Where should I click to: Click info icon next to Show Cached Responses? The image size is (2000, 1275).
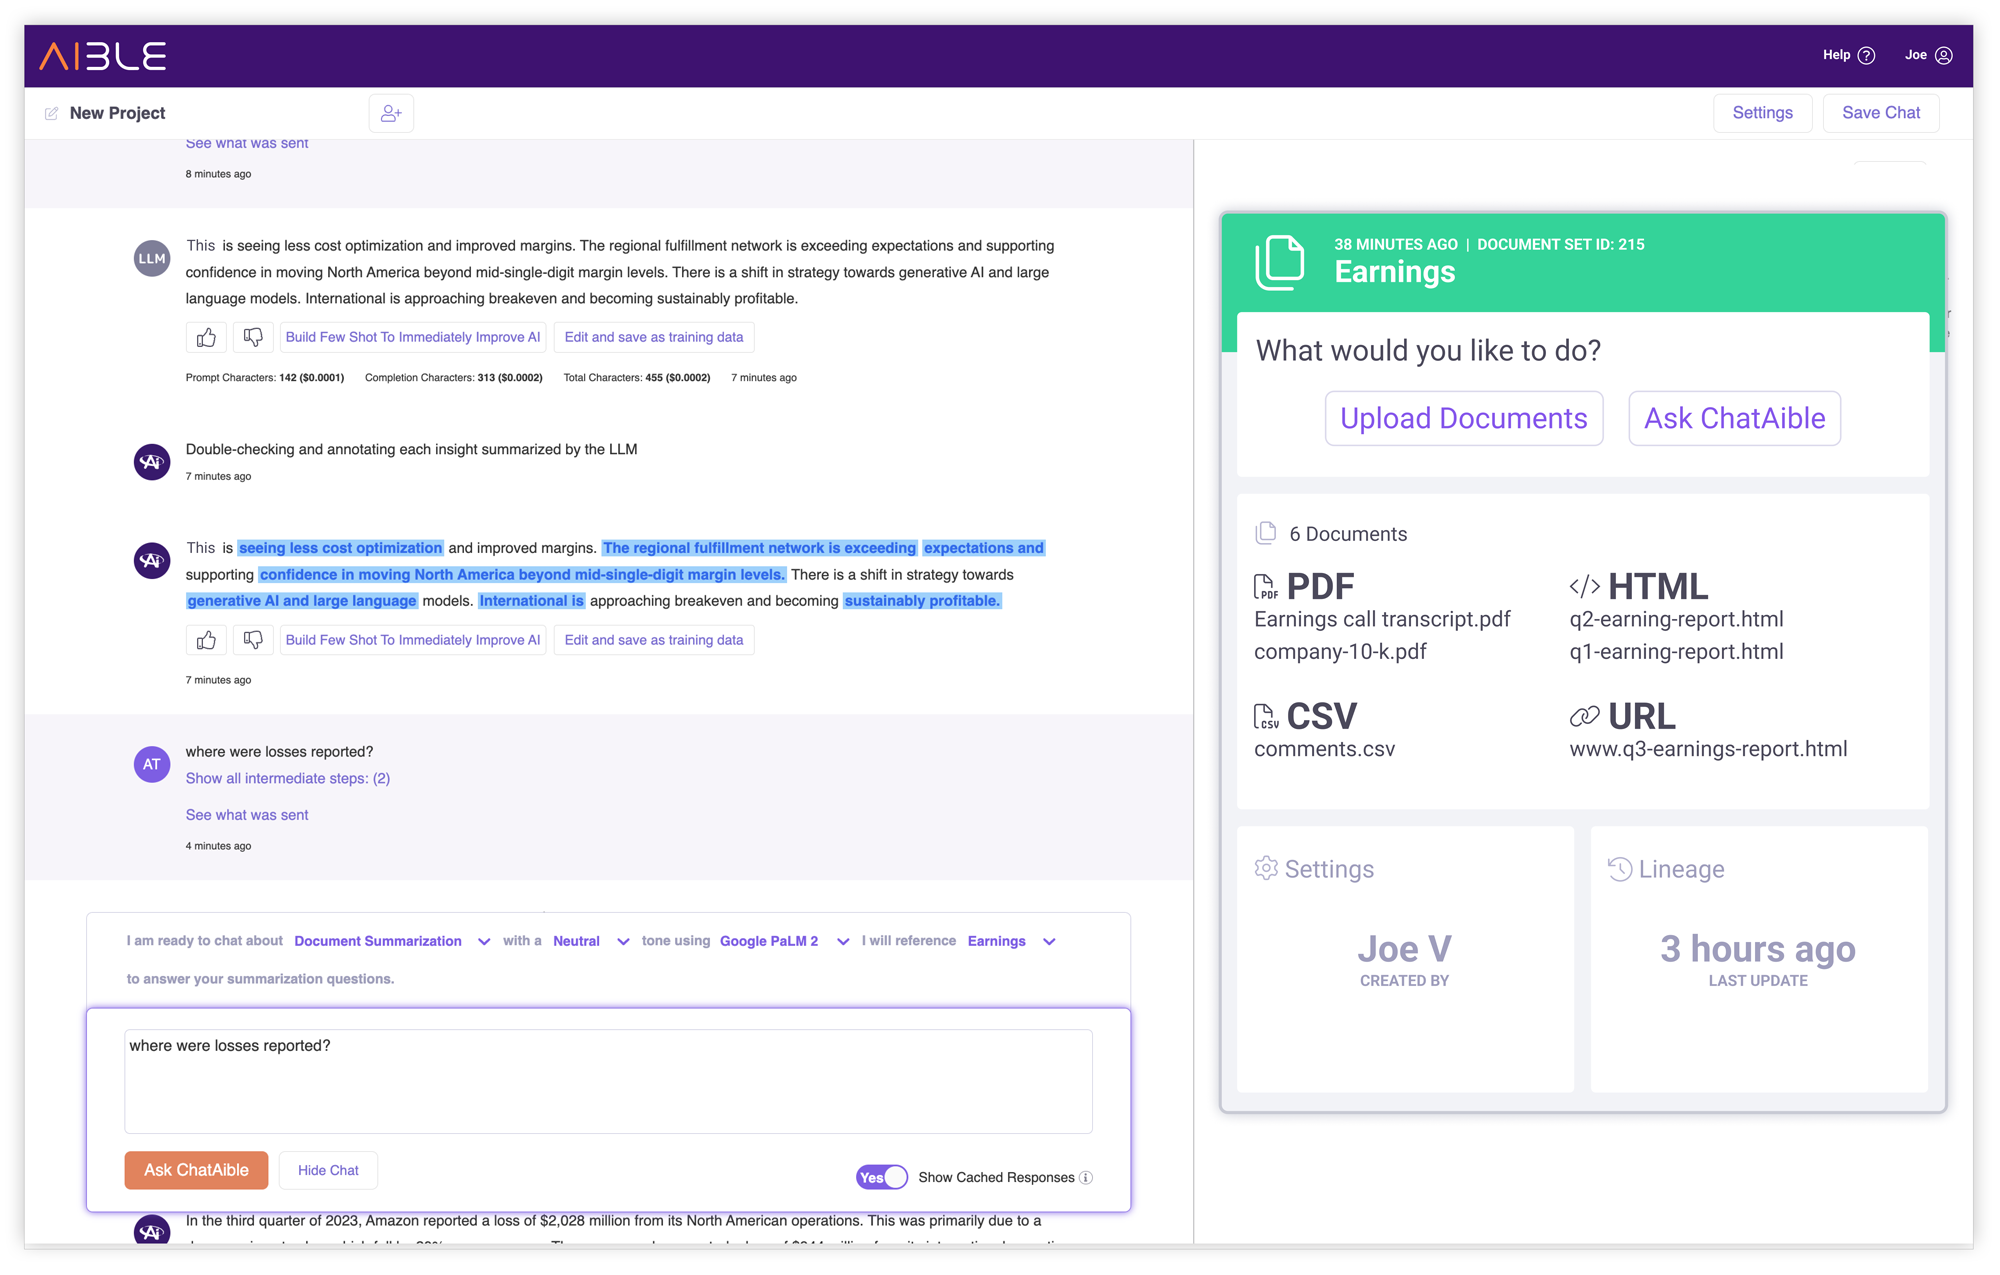click(1086, 1178)
